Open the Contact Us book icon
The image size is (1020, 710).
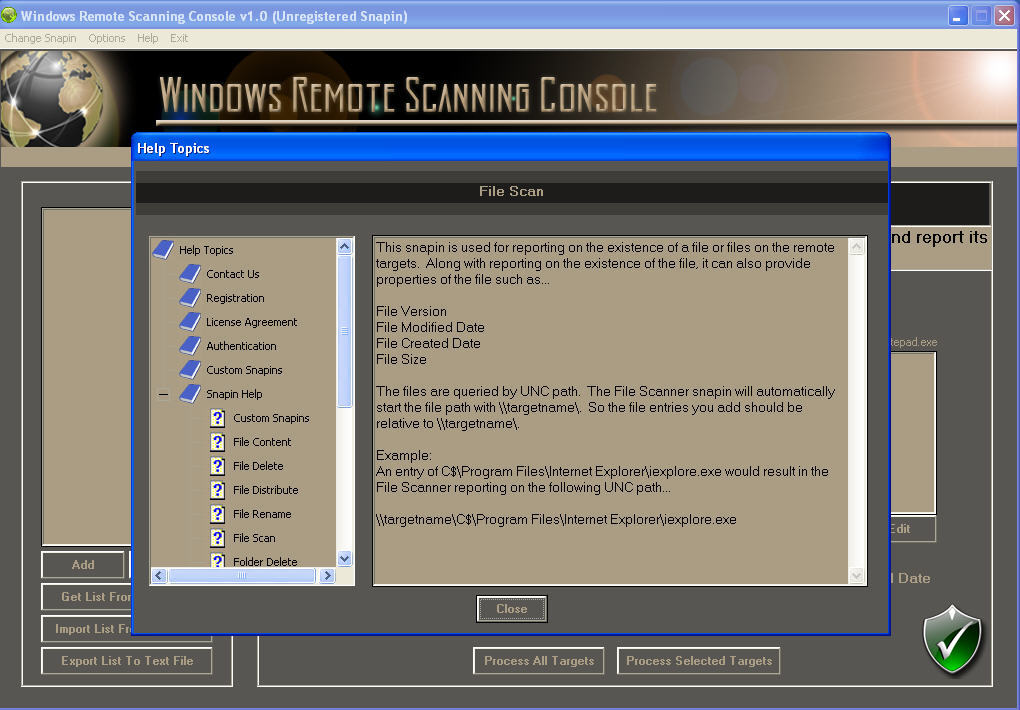click(190, 274)
